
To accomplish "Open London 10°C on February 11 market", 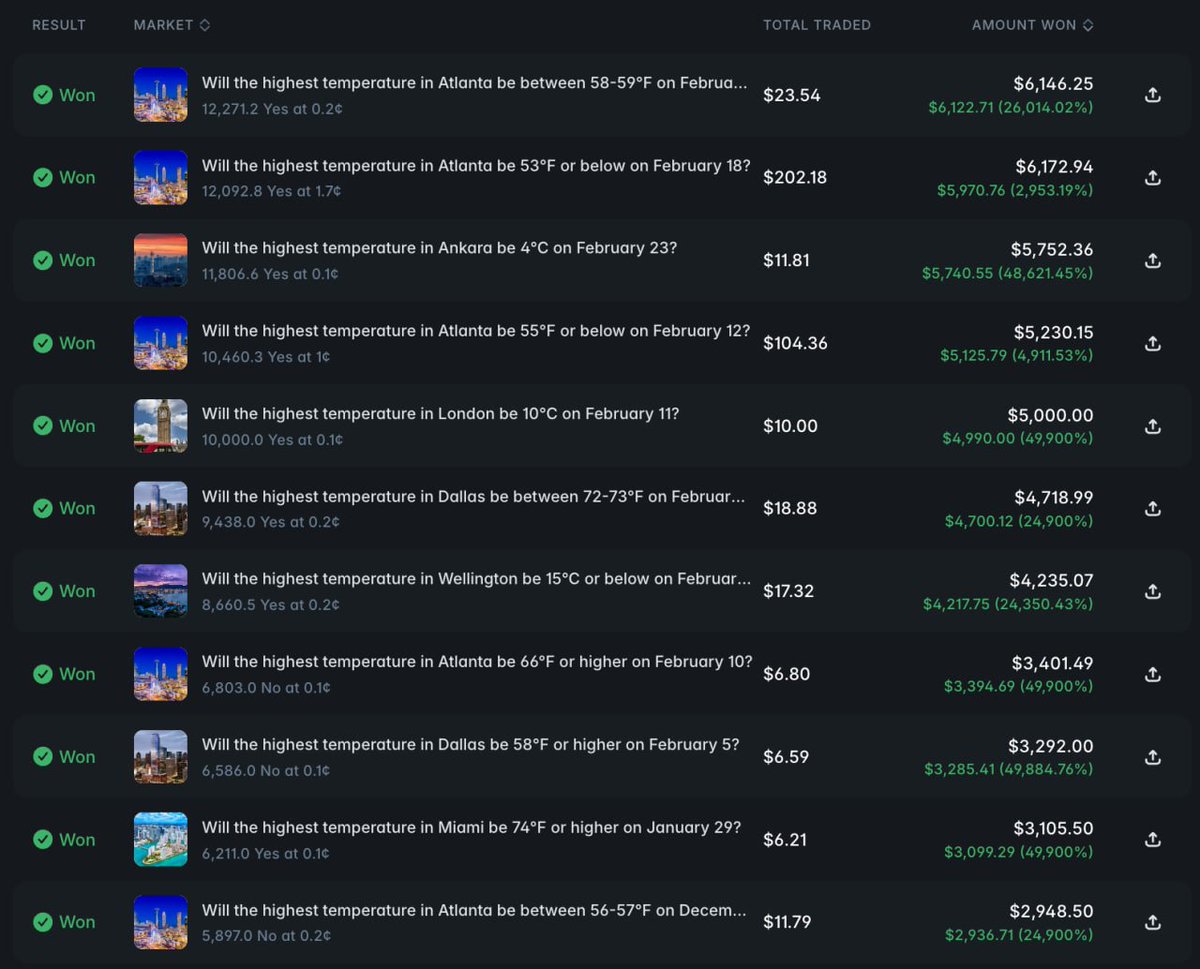I will pos(440,414).
